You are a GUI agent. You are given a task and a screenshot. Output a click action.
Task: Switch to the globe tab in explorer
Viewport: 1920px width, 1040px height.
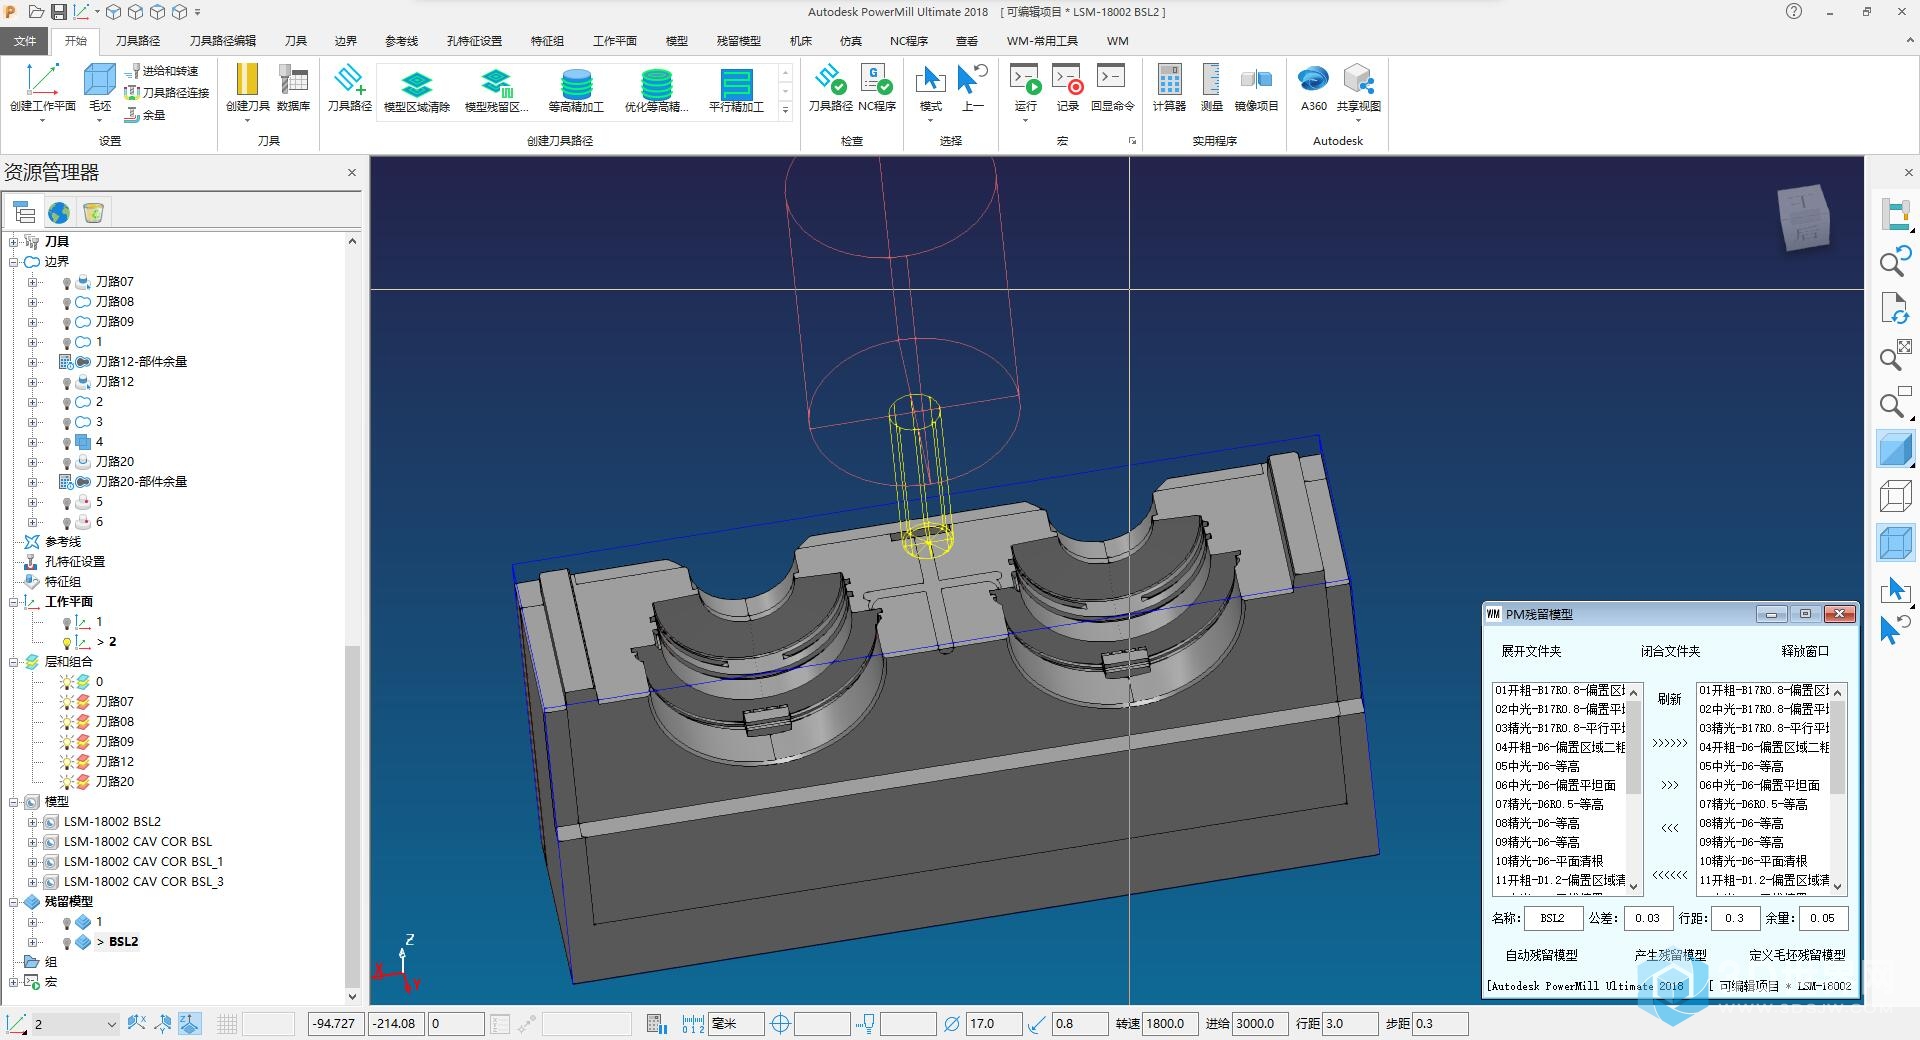[x=59, y=212]
